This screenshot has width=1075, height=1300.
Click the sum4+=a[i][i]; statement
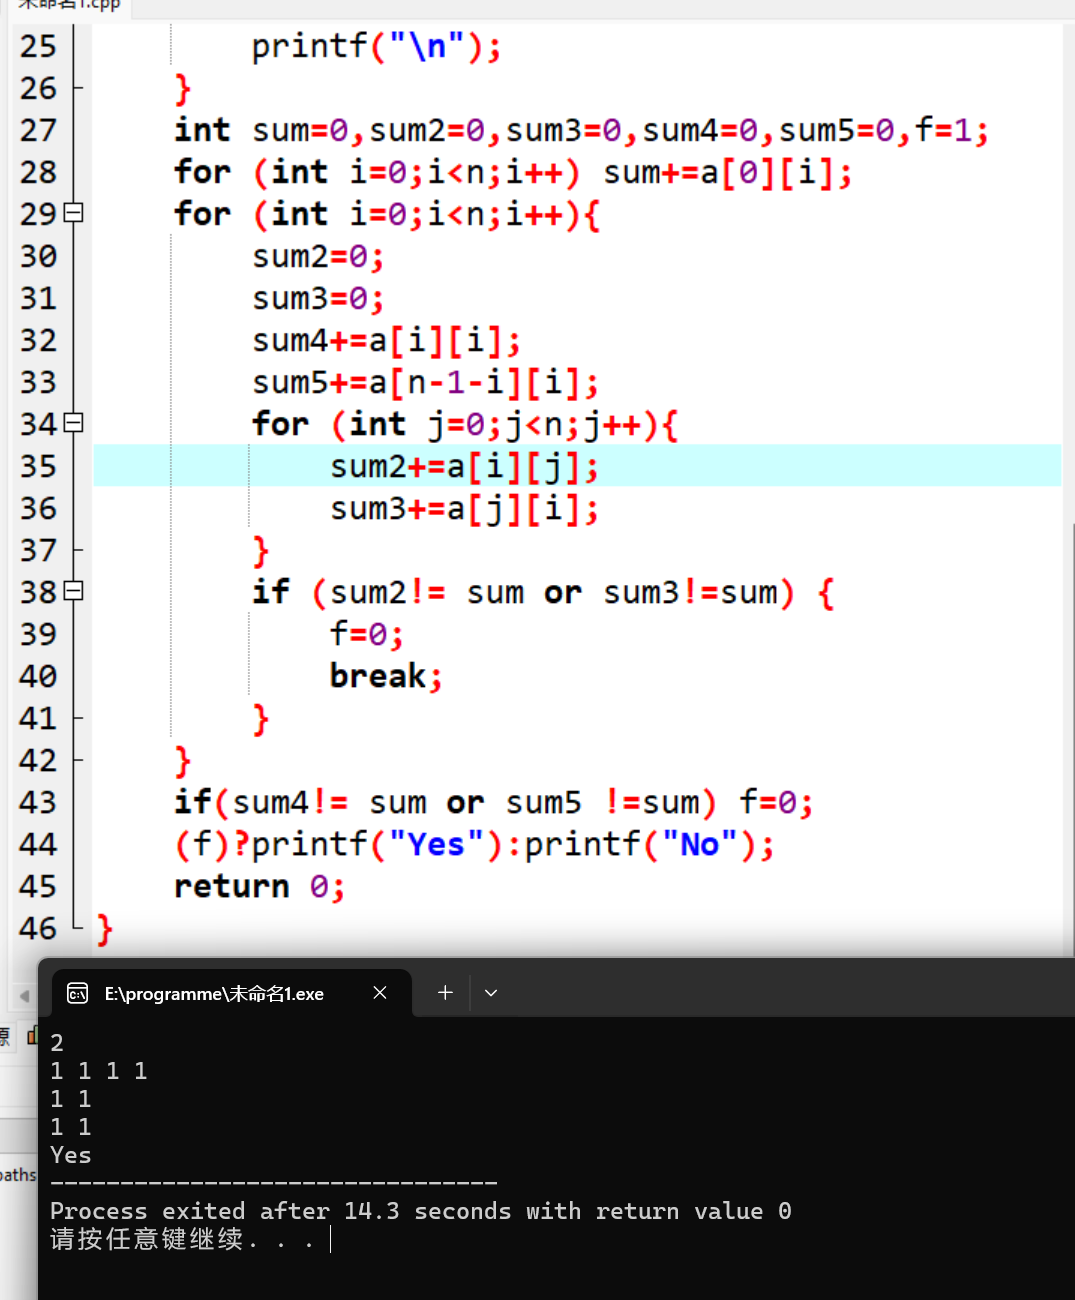coord(386,341)
